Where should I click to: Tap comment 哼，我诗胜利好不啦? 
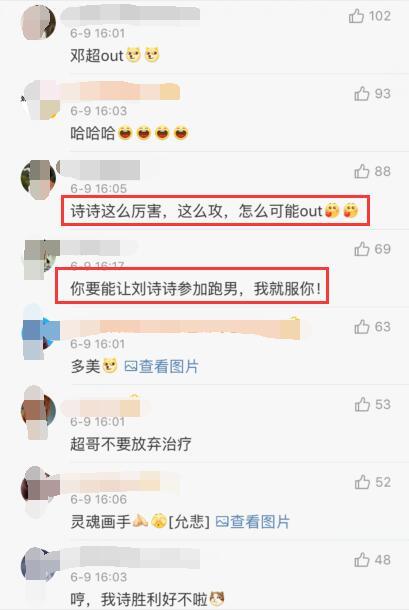147,599
